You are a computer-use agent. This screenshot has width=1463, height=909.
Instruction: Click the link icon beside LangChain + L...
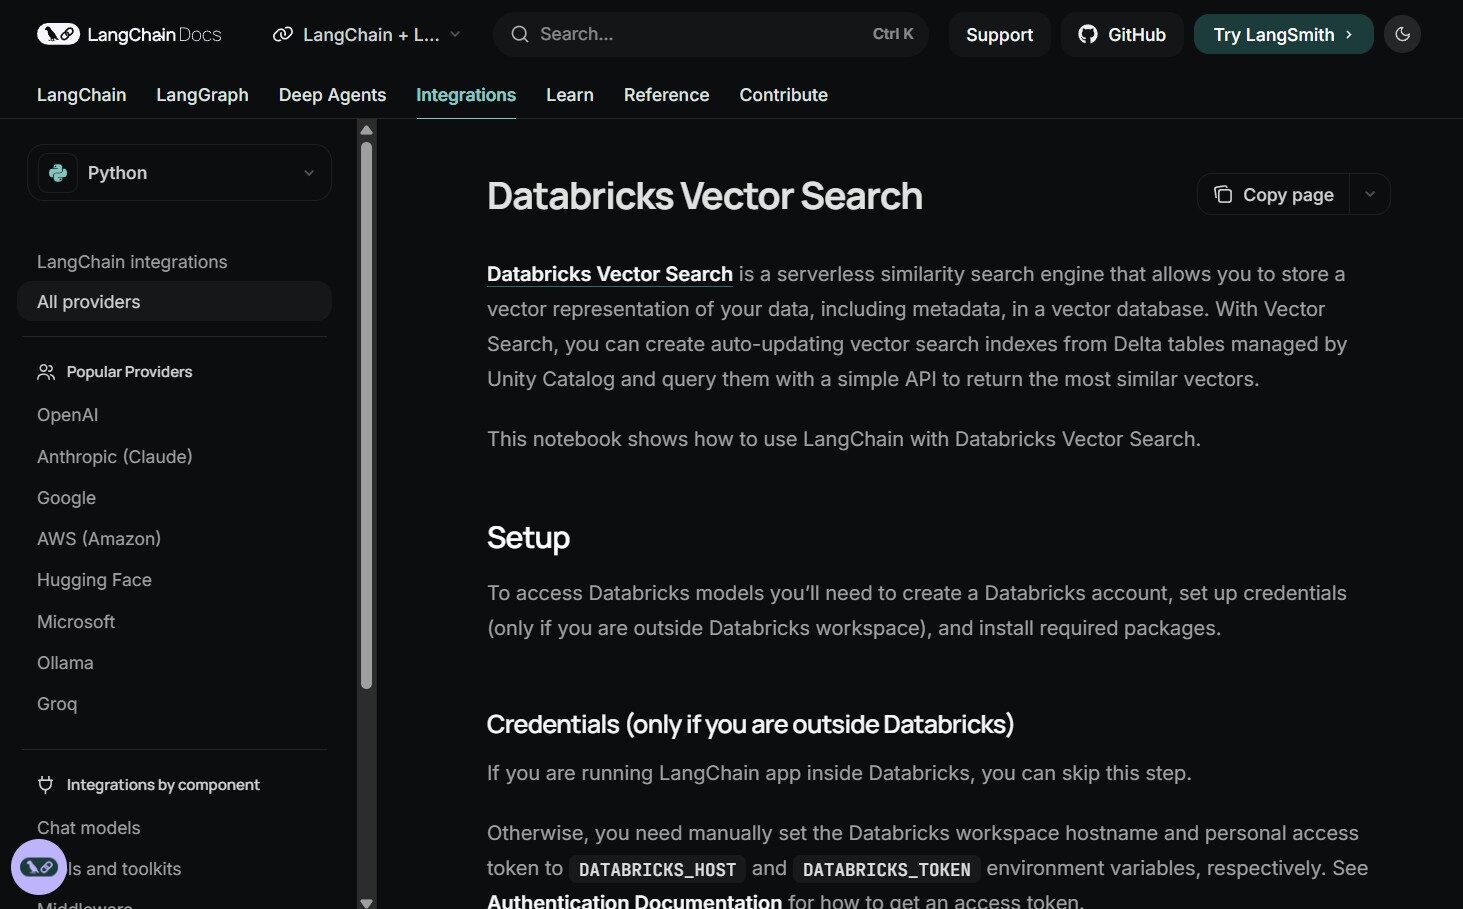point(283,34)
